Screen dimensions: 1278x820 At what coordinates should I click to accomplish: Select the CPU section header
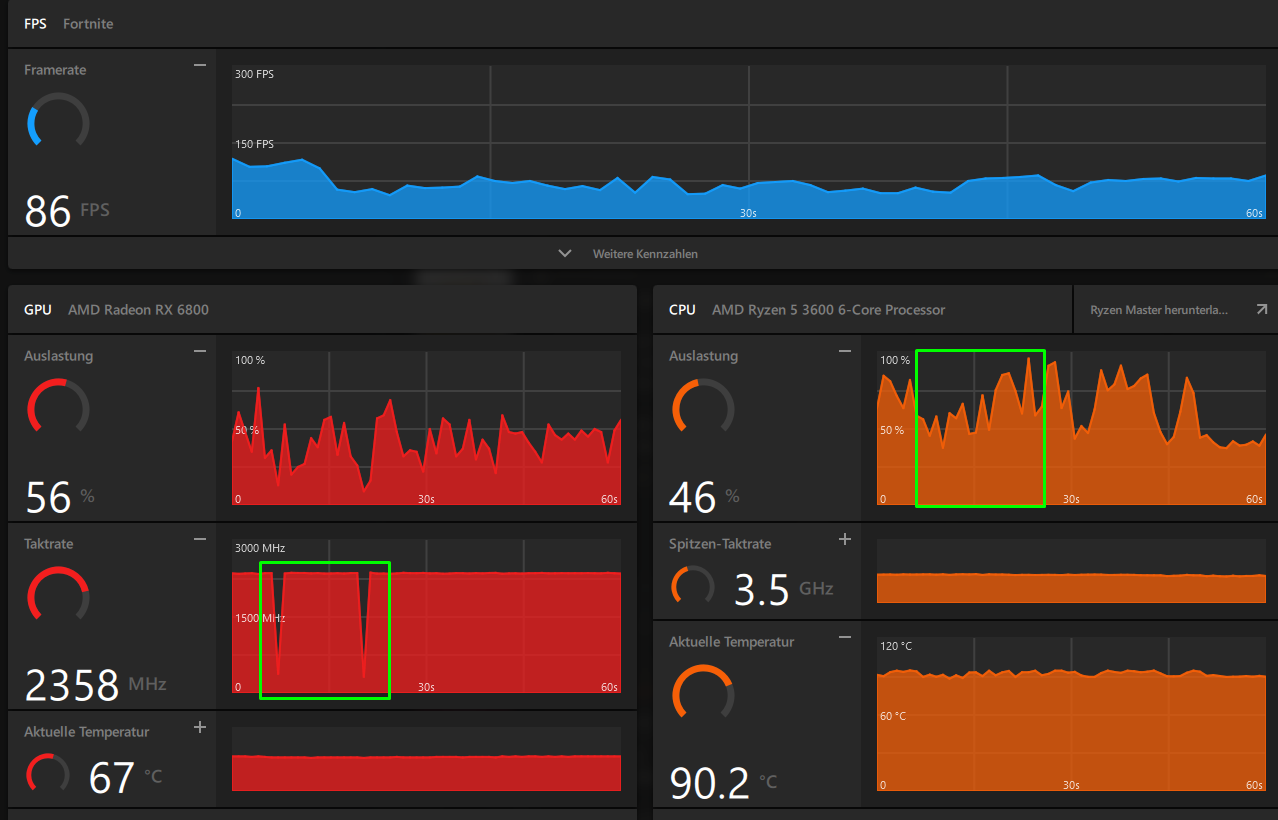tap(682, 309)
